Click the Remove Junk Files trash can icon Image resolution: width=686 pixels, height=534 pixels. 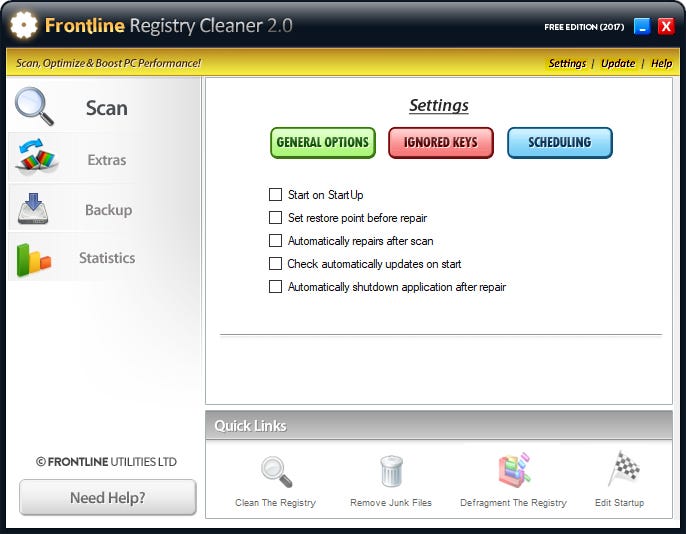point(391,471)
